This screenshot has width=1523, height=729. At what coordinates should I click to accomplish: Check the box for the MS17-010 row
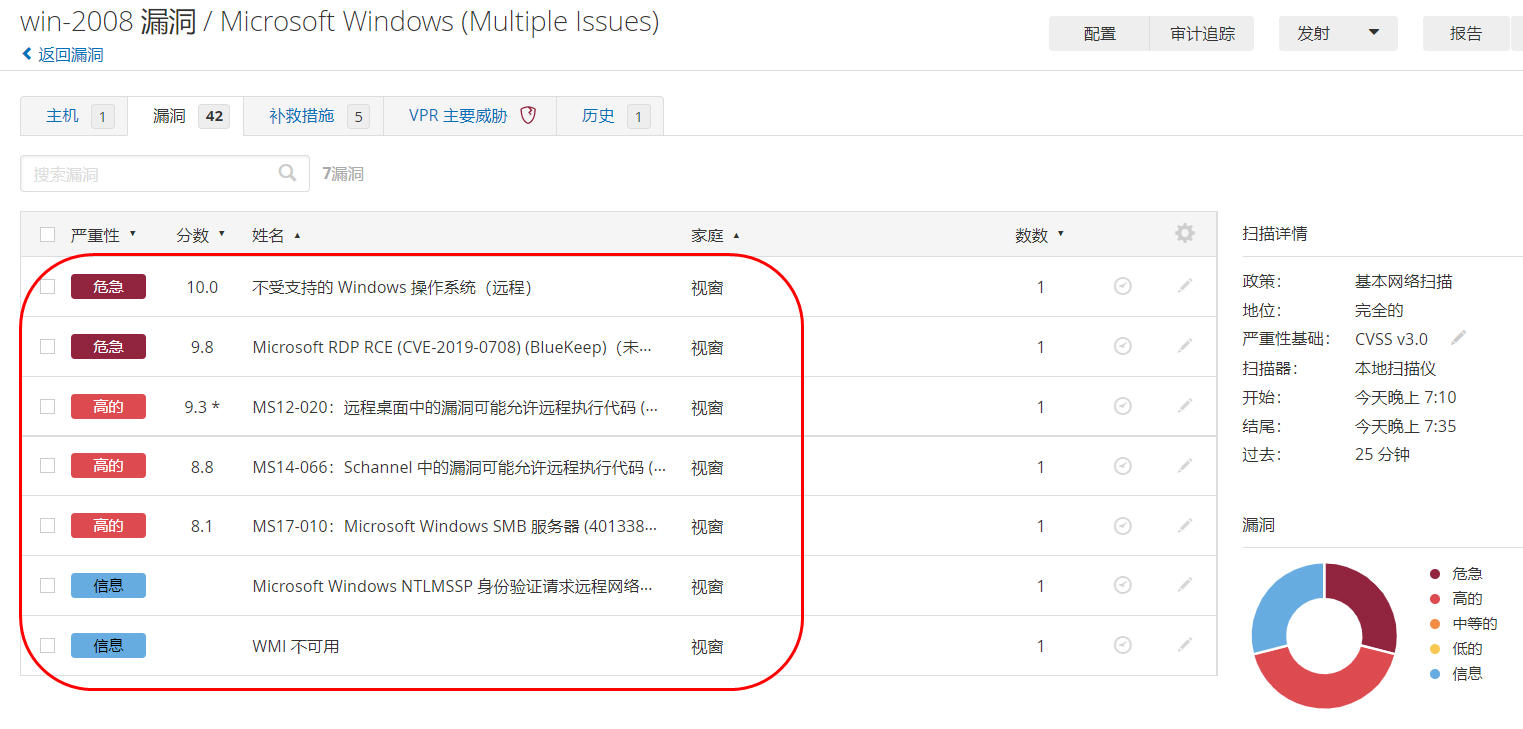coord(47,525)
